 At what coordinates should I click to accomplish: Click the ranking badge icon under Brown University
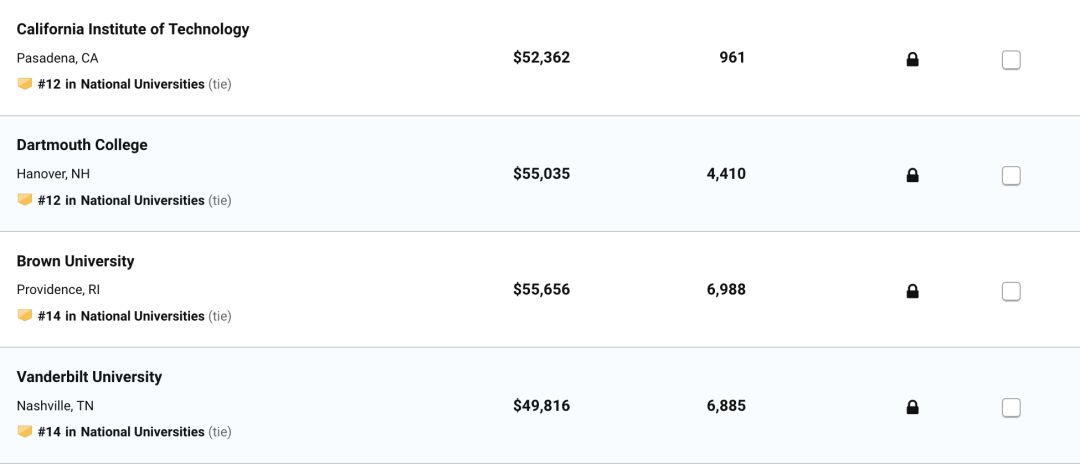click(25, 315)
